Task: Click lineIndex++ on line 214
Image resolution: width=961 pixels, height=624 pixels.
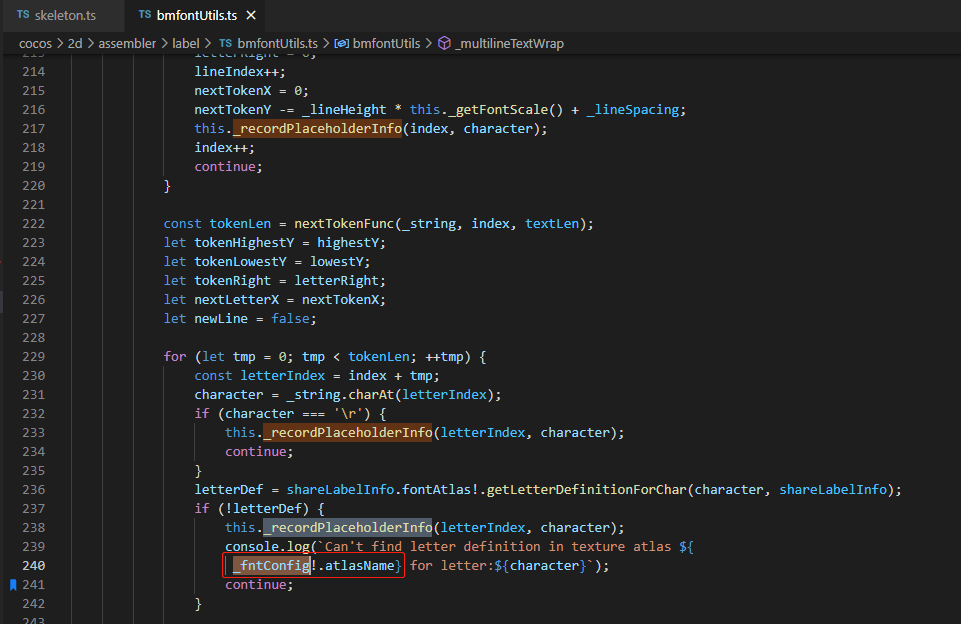Action: point(237,72)
